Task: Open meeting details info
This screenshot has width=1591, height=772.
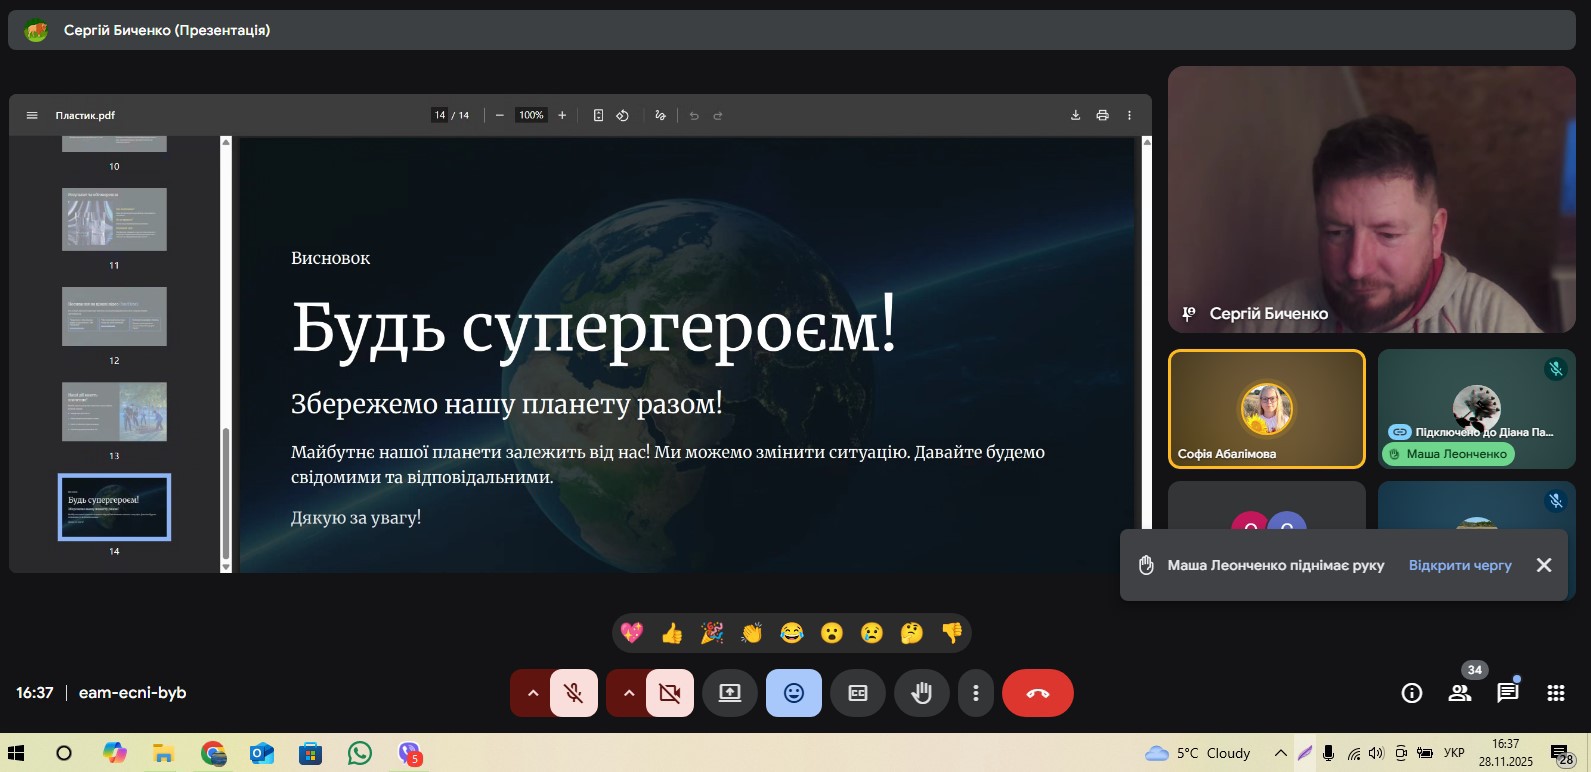Action: 1412,693
